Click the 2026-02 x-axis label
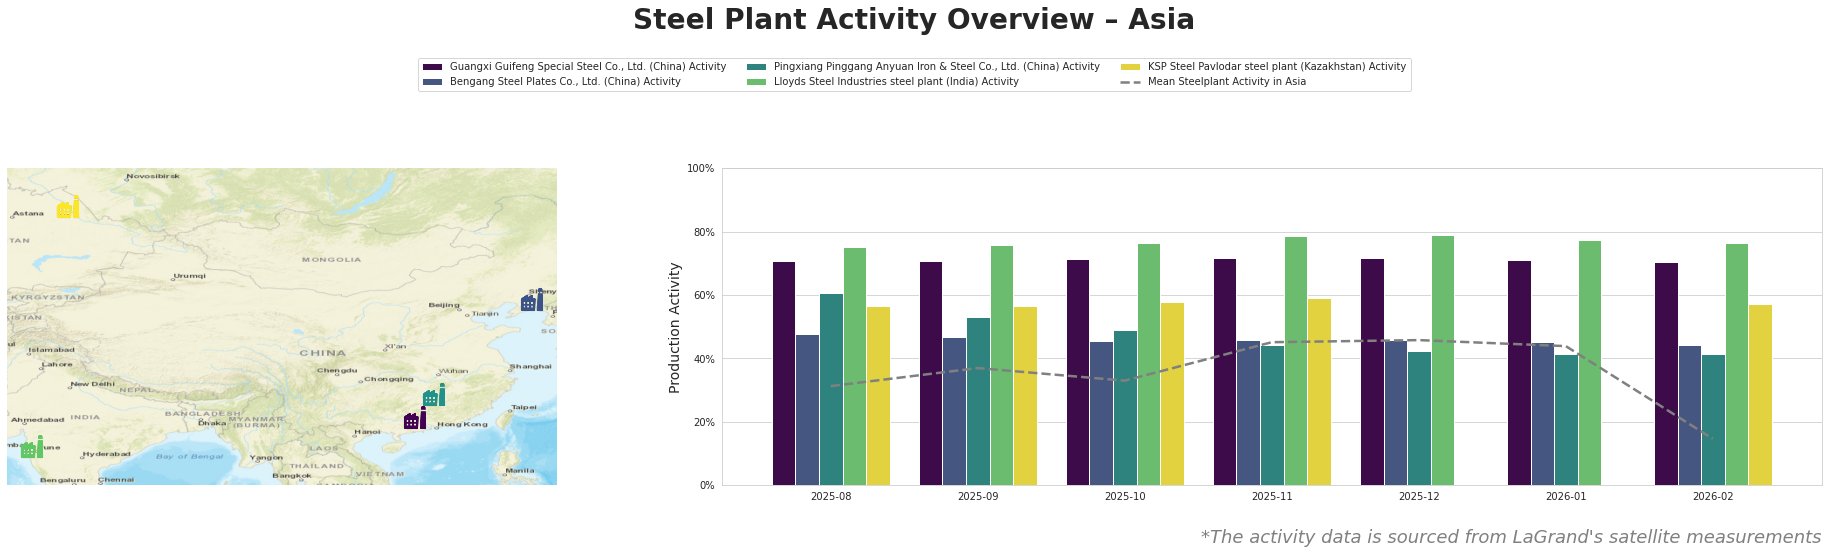The image size is (1828, 554). point(1713,496)
